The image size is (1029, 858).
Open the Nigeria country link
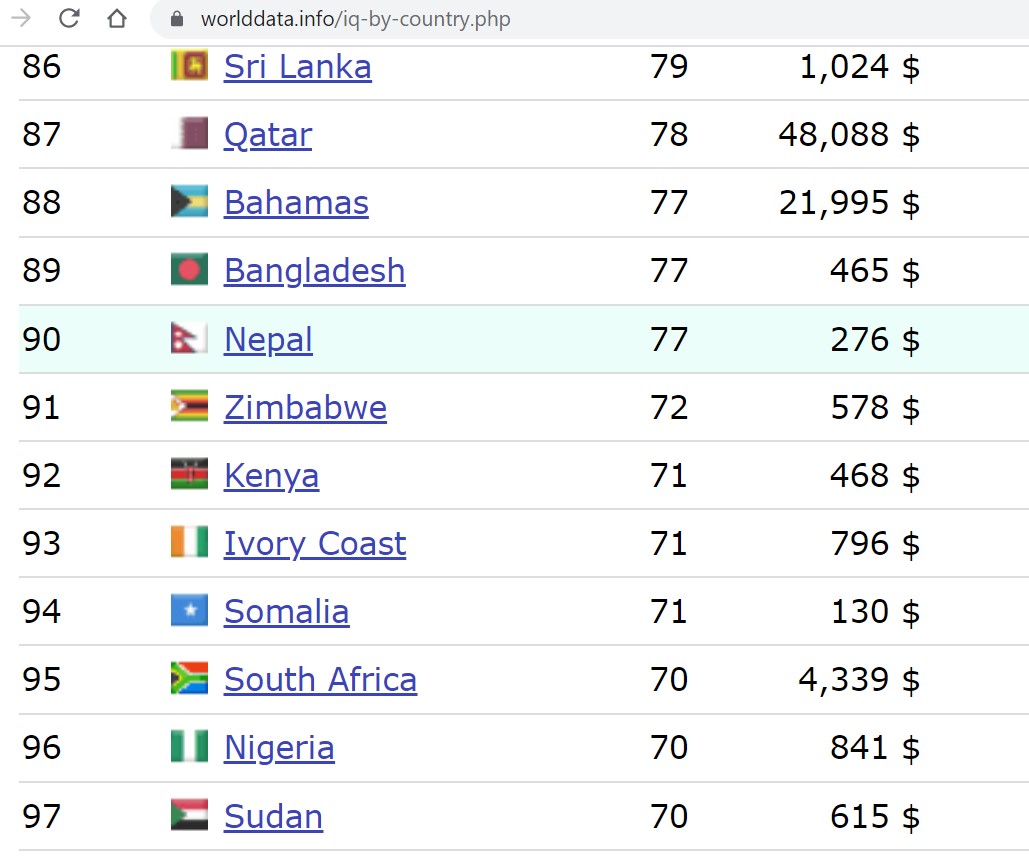279,748
